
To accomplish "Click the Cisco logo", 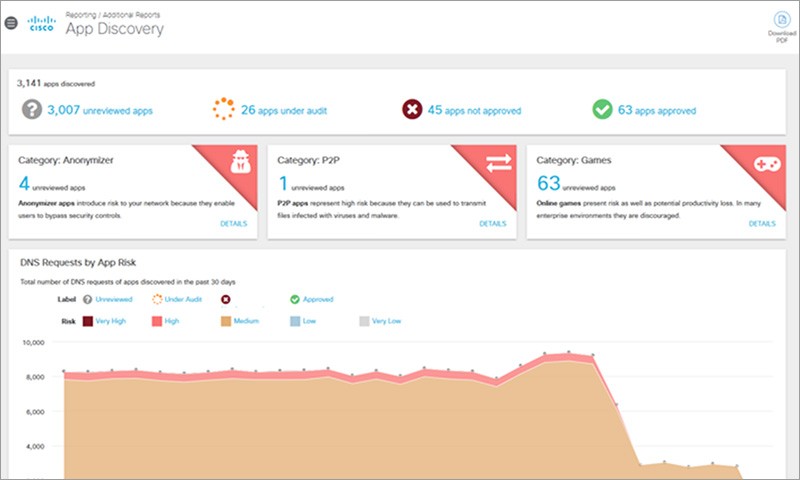I will pos(41,24).
